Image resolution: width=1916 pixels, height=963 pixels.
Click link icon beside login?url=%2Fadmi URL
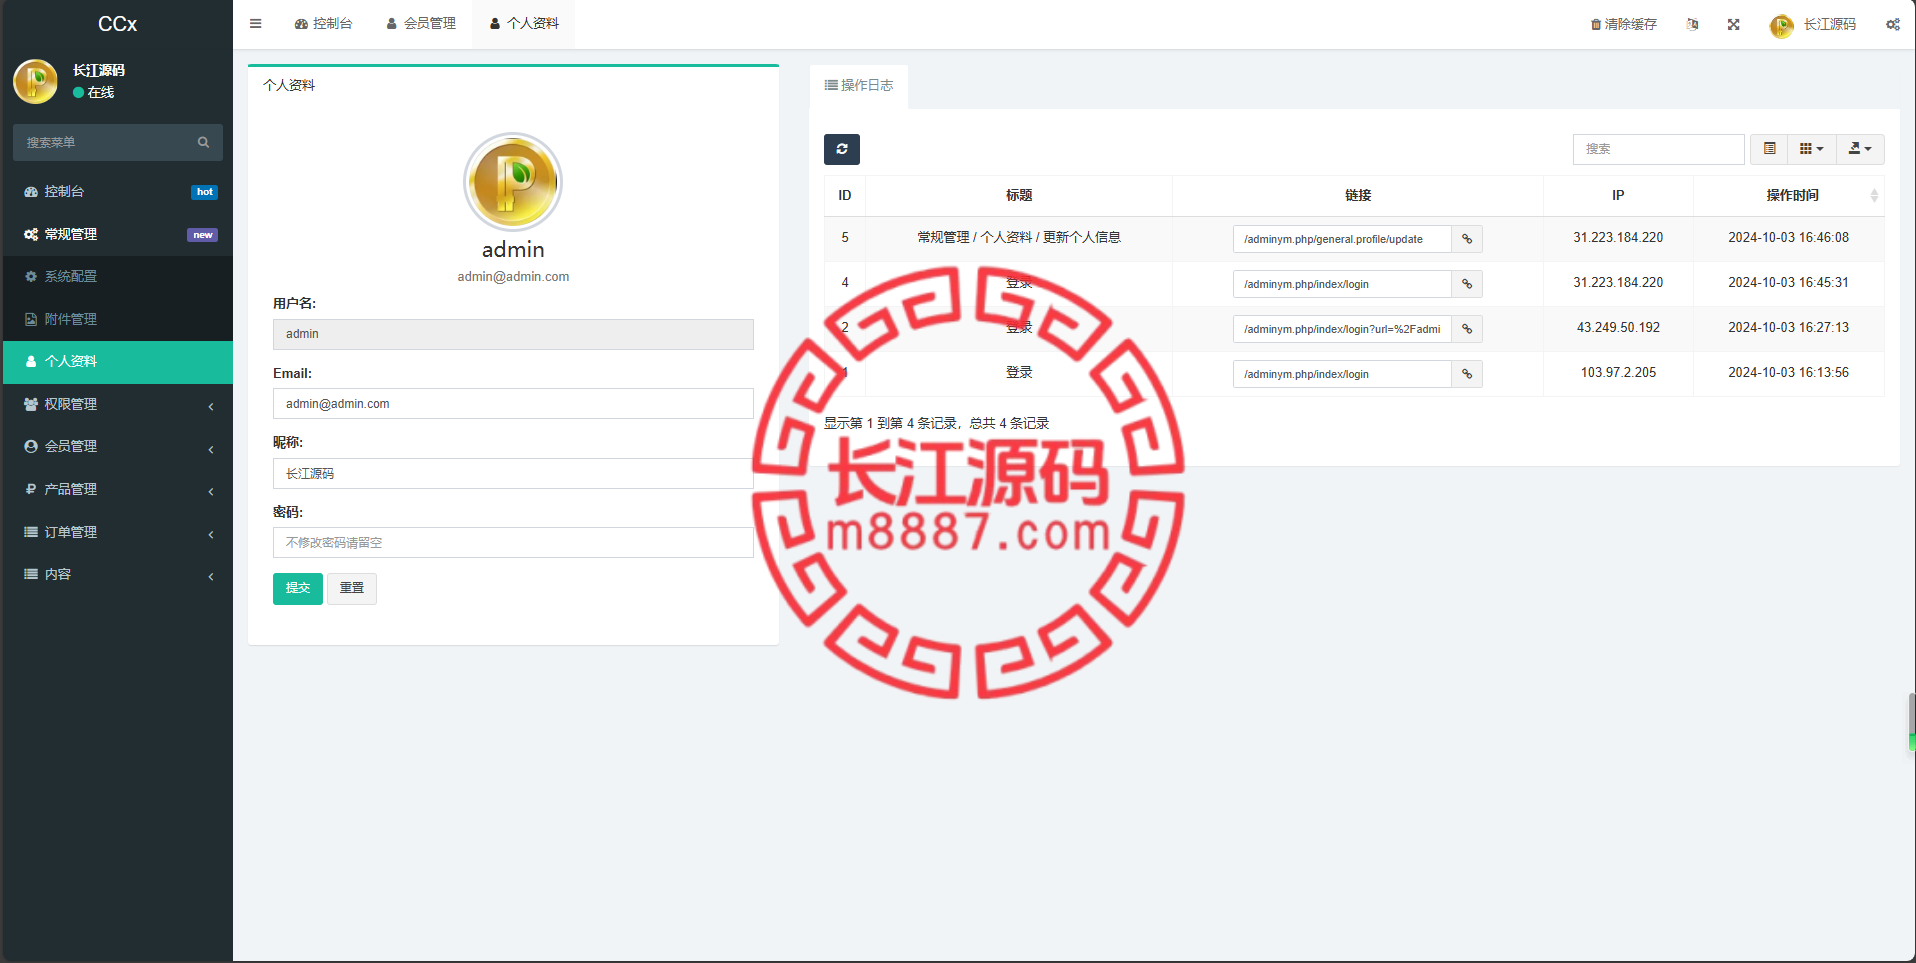coord(1467,329)
